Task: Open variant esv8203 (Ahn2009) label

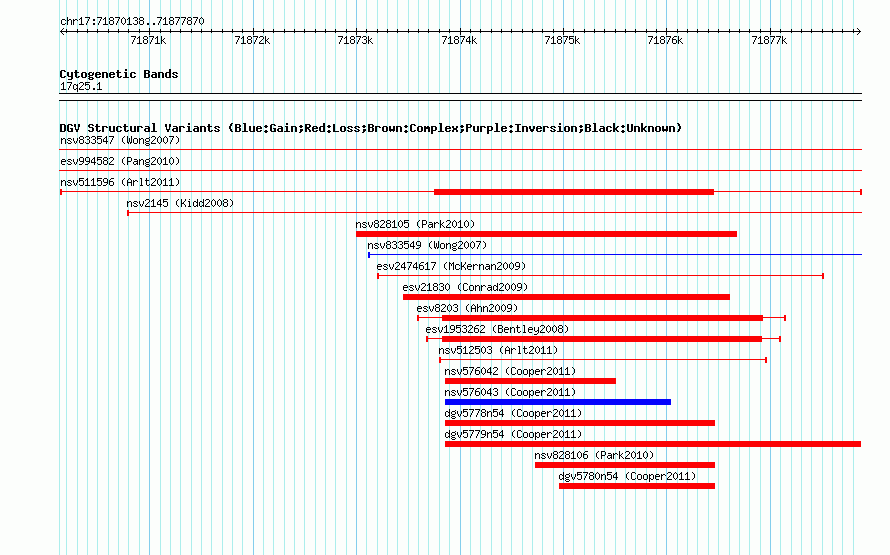Action: [467, 308]
